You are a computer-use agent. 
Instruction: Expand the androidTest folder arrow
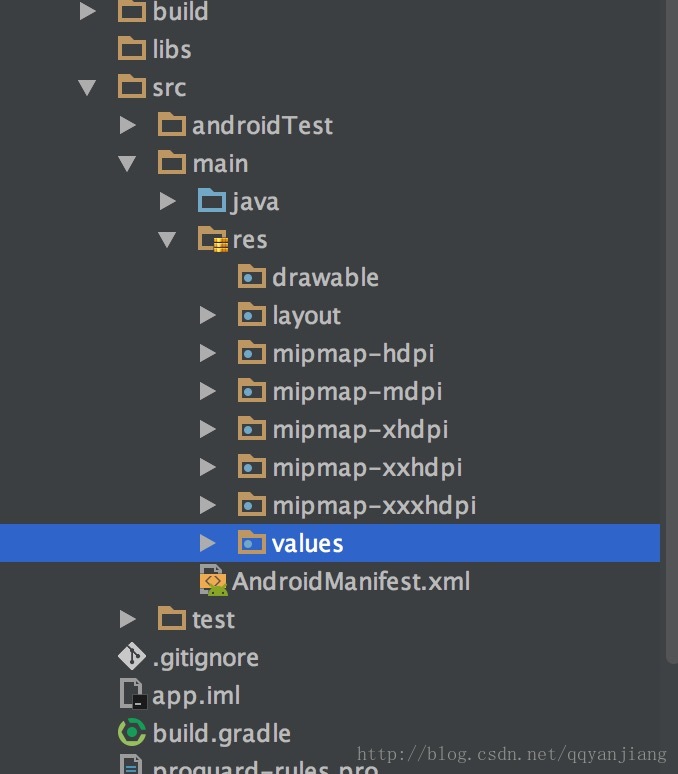tap(127, 125)
